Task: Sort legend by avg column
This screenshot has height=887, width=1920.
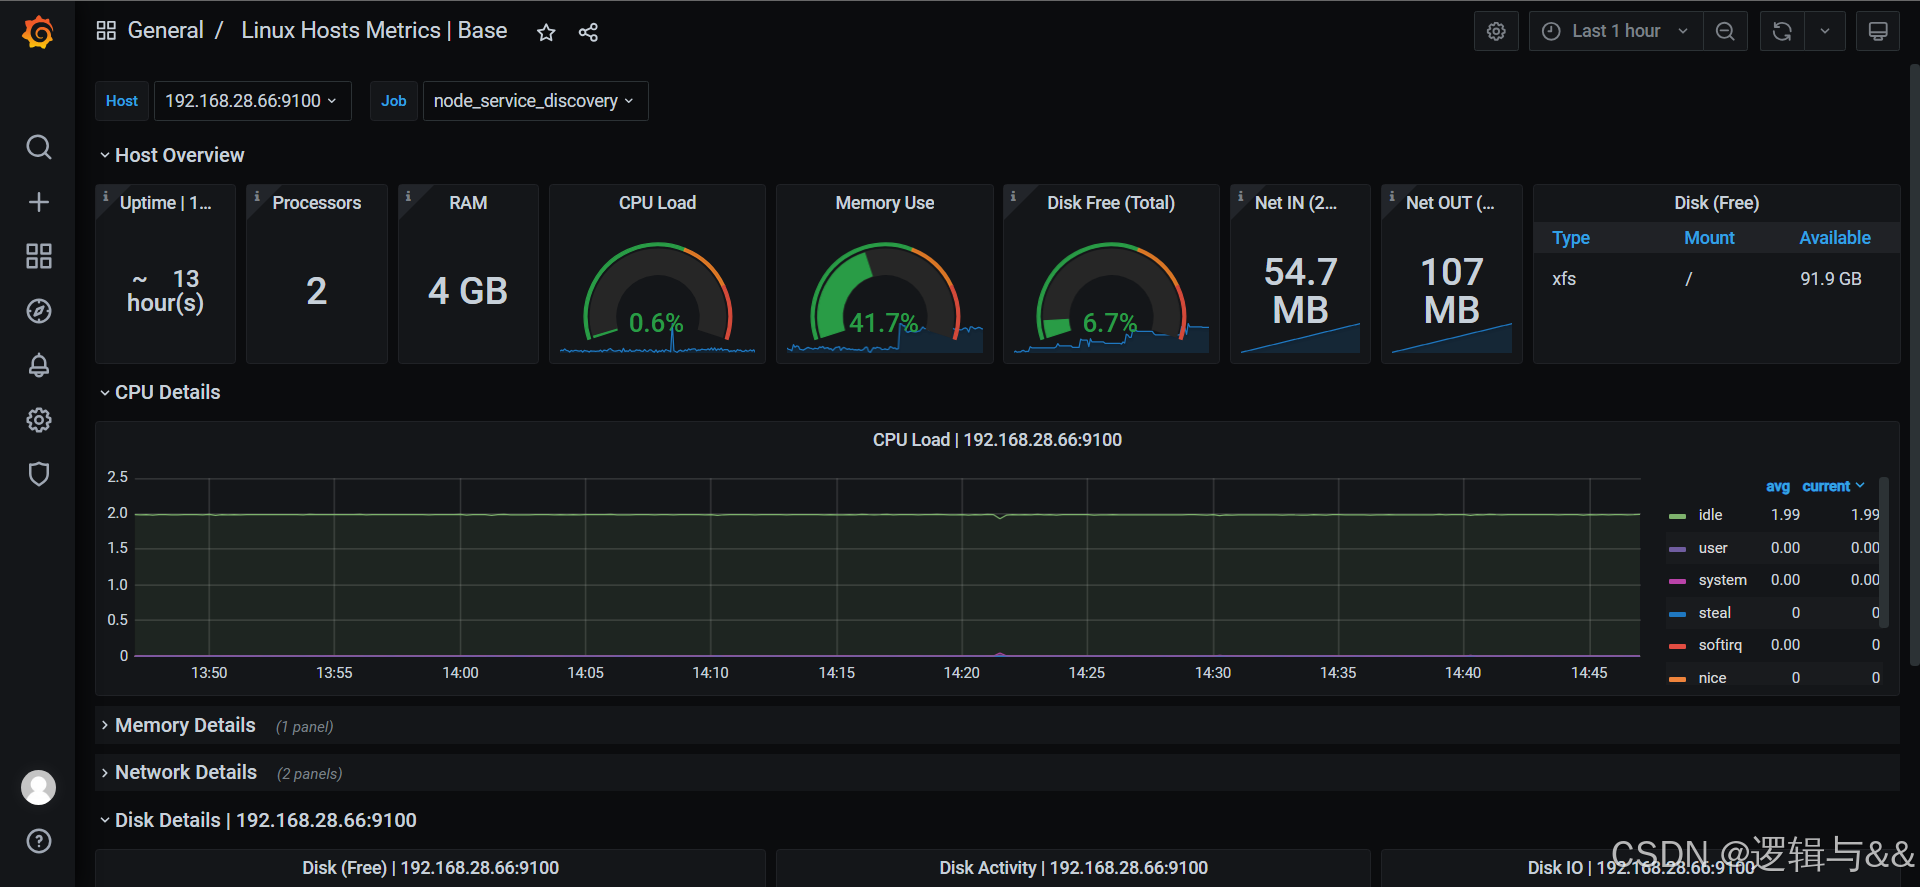Action: click(x=1777, y=486)
